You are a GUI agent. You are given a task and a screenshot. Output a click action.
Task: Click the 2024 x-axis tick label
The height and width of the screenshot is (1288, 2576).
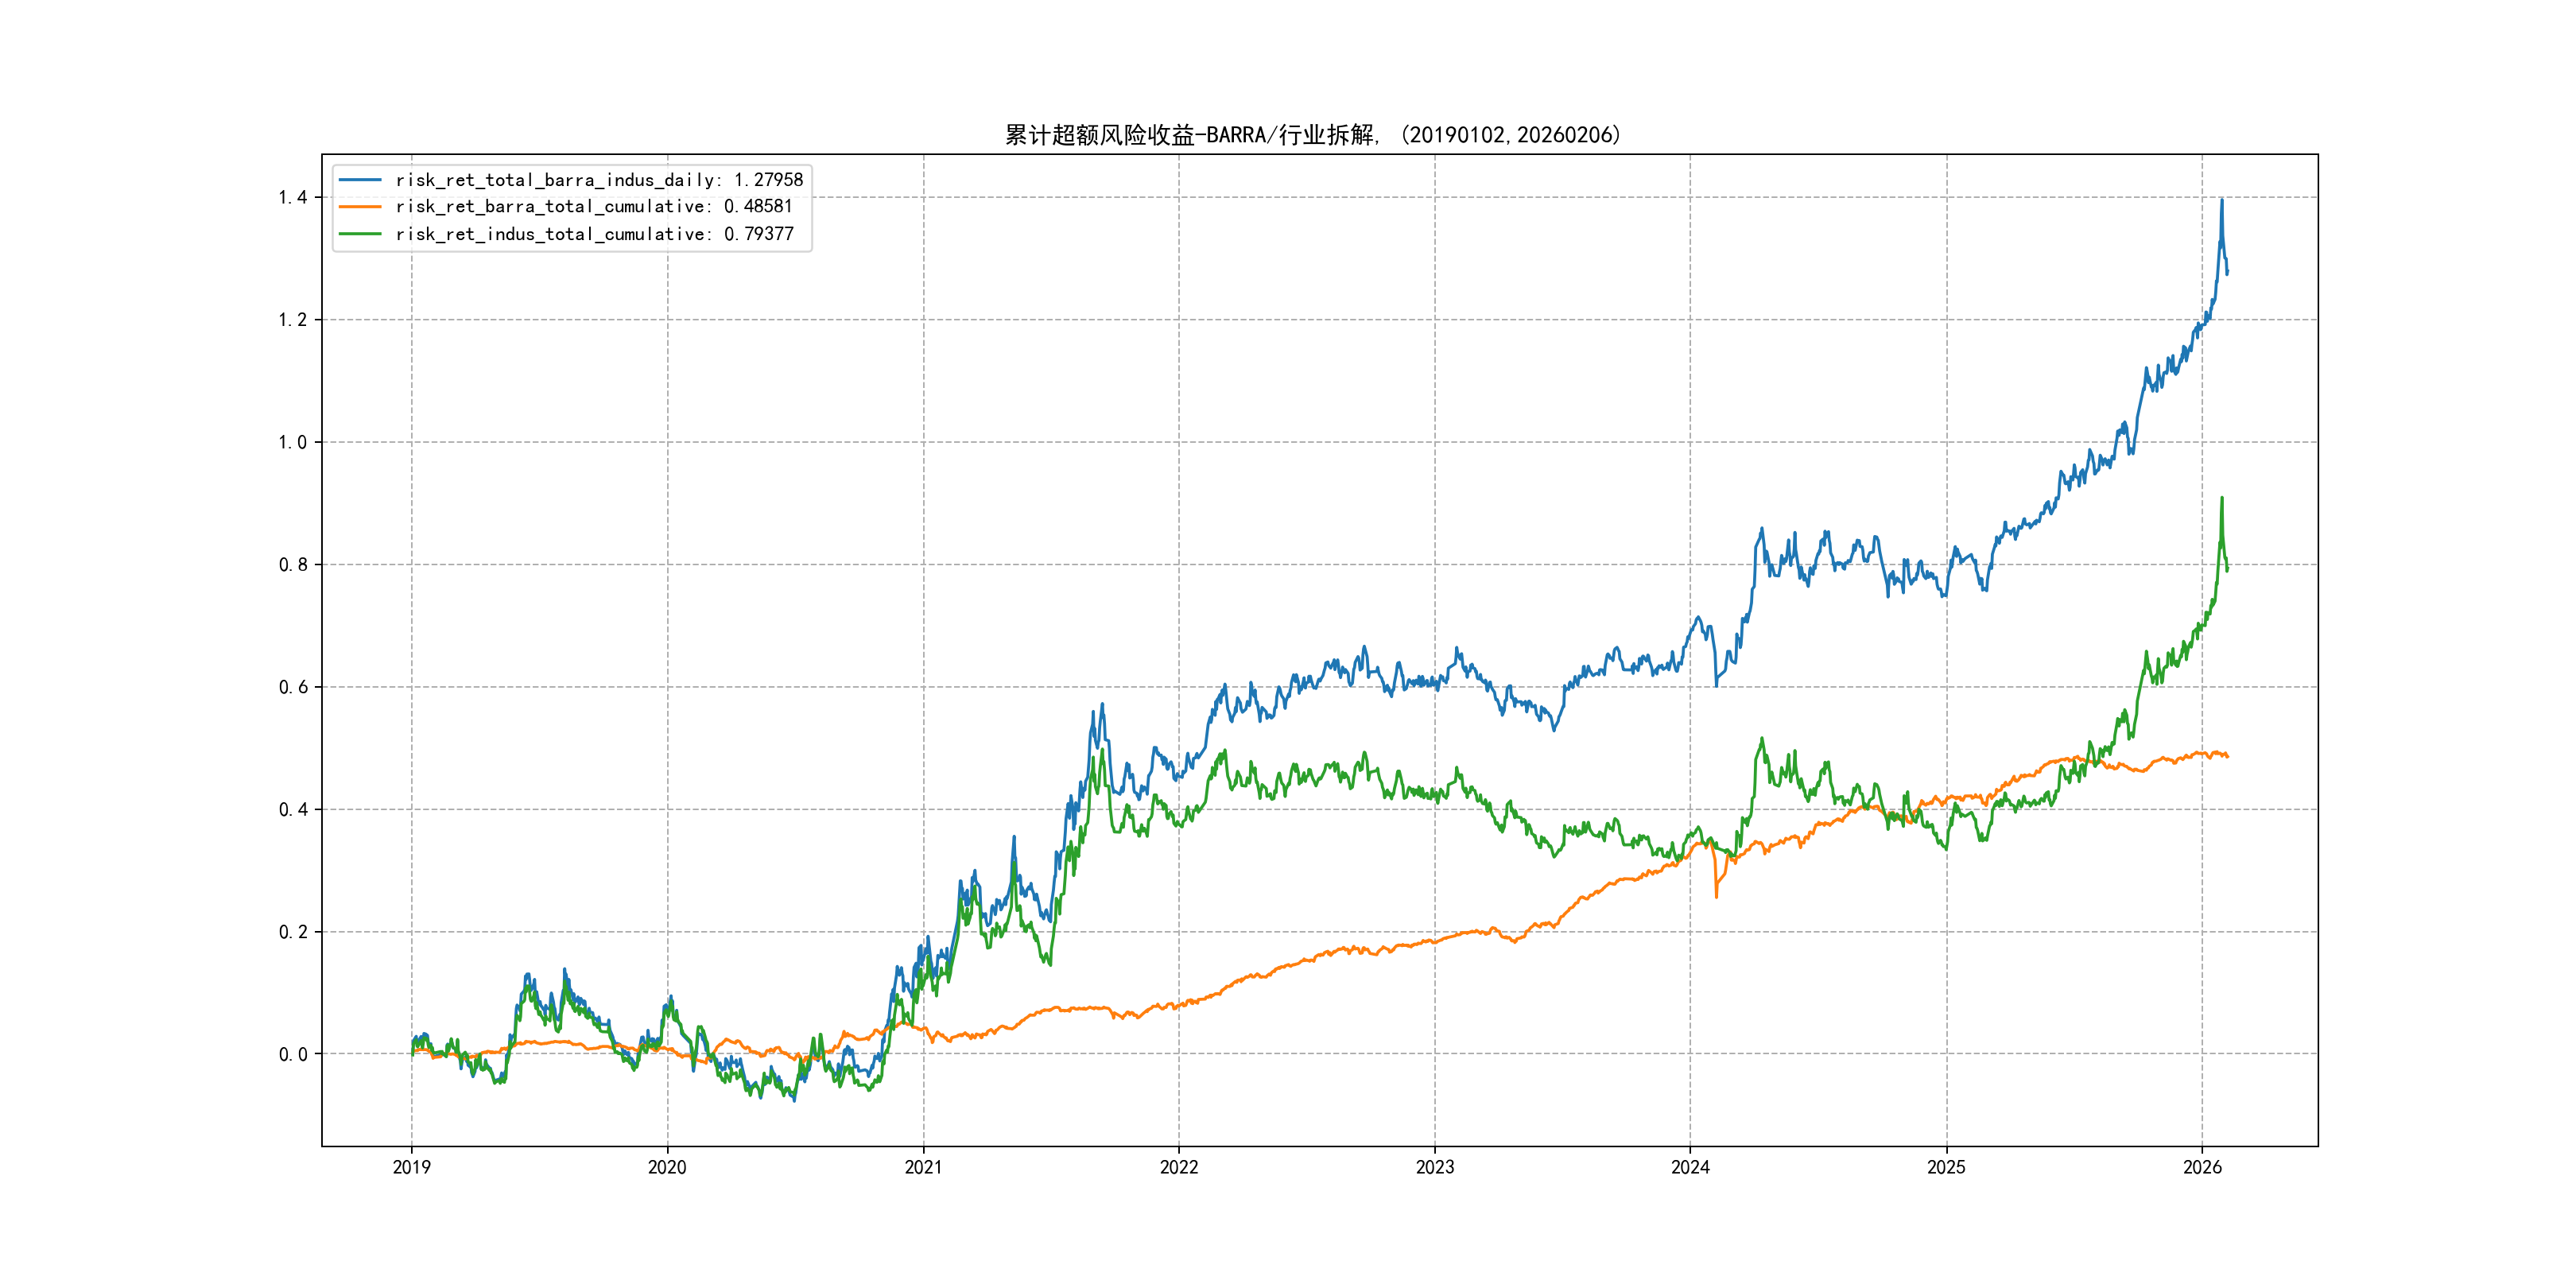1690,1167
